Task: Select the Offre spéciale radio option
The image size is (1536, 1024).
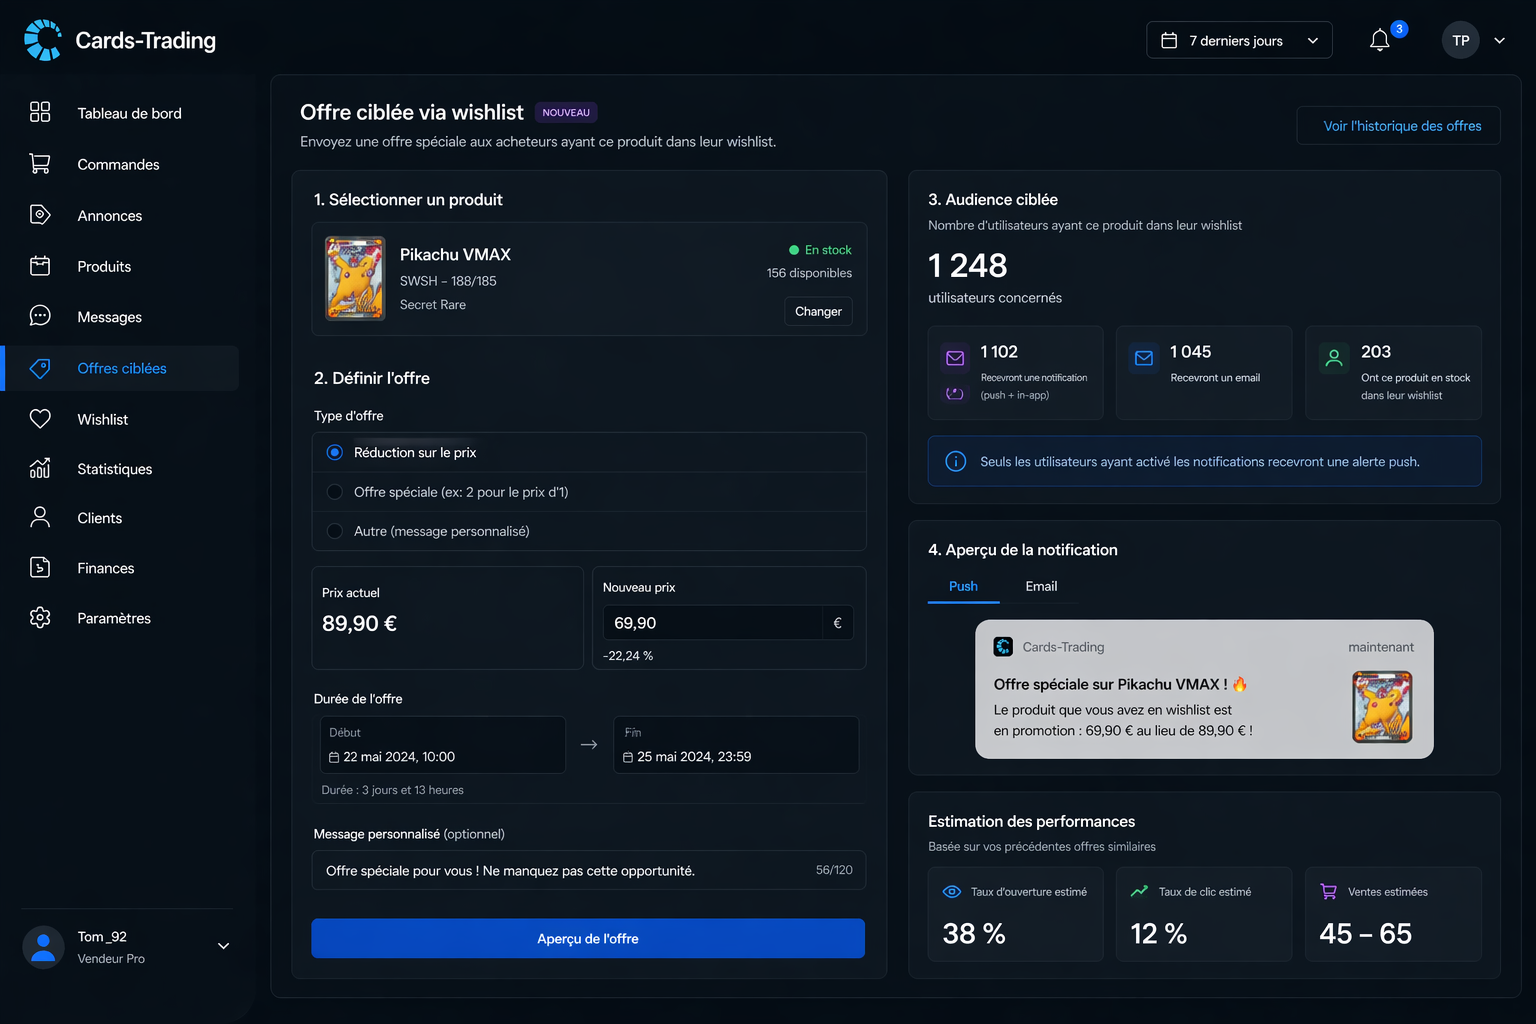Action: click(x=589, y=492)
